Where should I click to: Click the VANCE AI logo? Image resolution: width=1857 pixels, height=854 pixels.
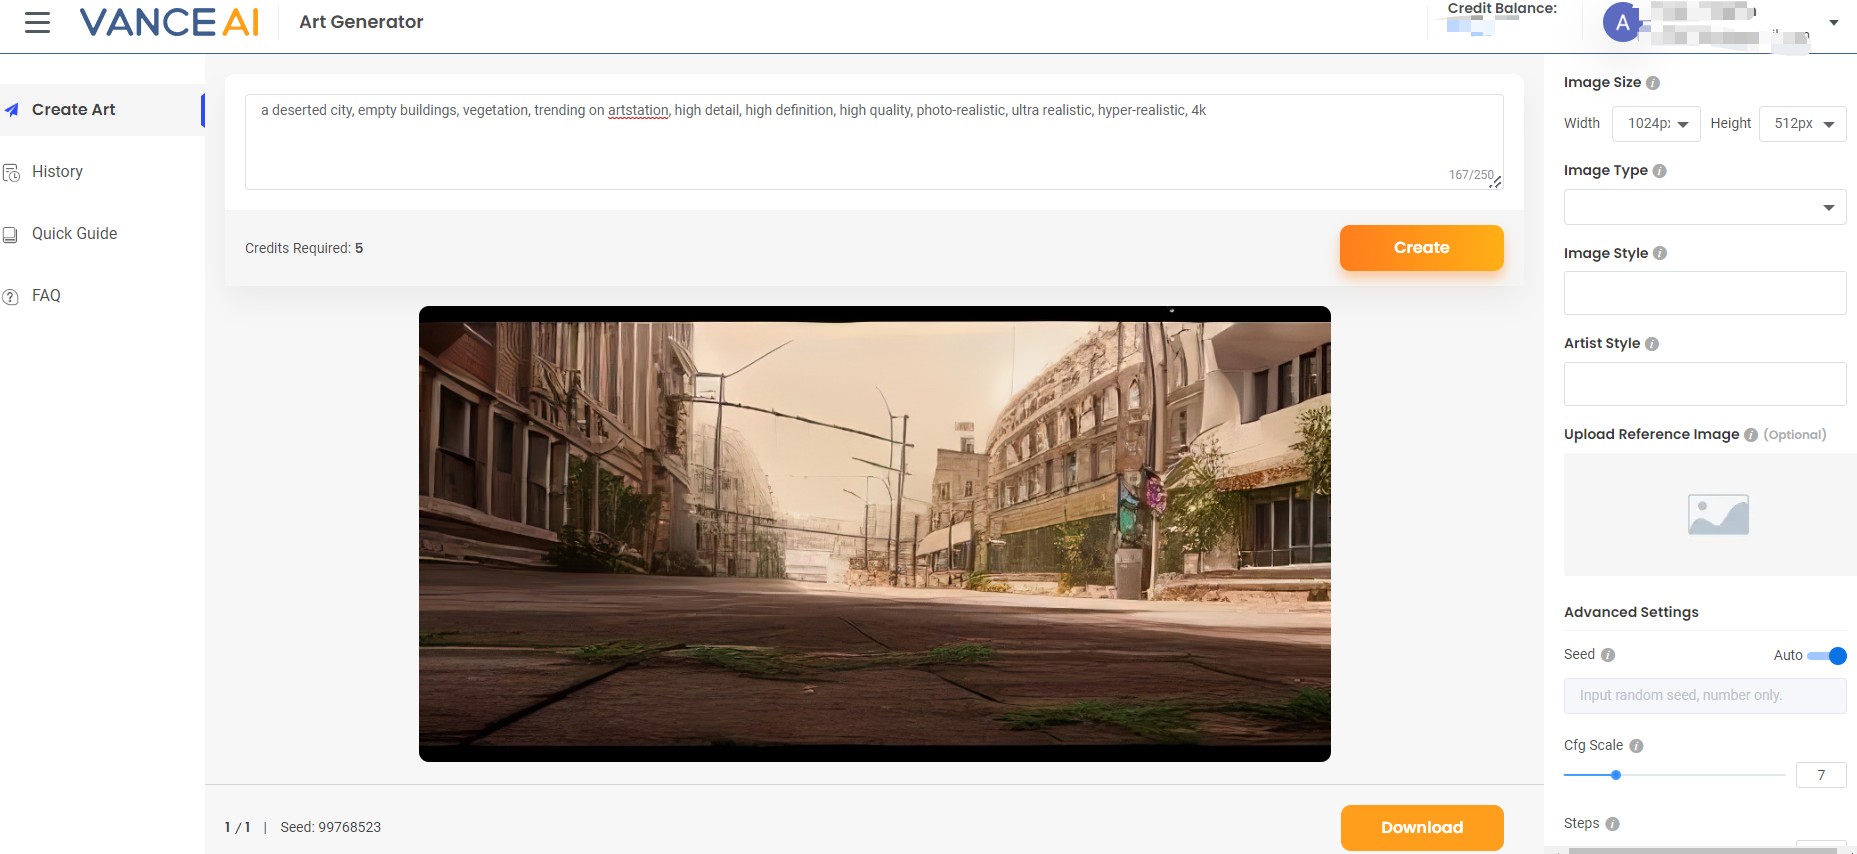point(169,22)
